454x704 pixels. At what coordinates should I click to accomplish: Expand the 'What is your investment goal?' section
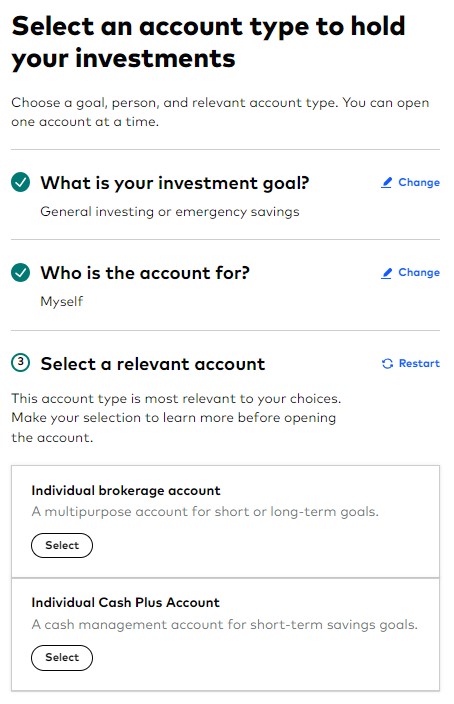175,183
